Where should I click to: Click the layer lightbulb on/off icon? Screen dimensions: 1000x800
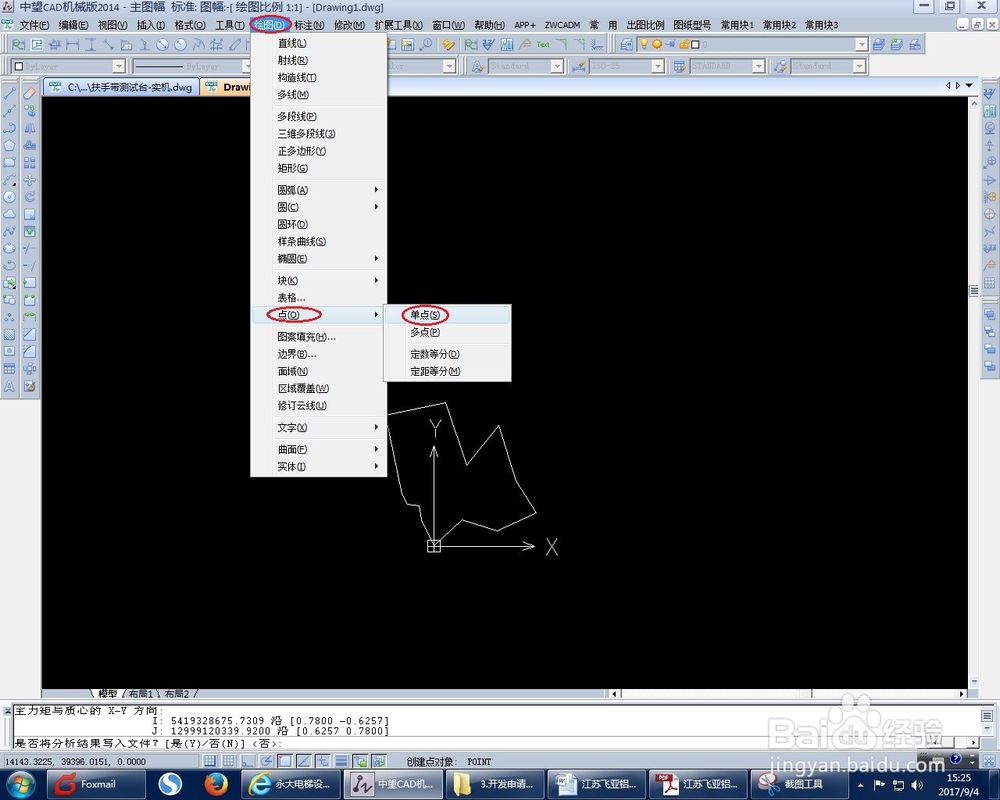click(x=644, y=45)
